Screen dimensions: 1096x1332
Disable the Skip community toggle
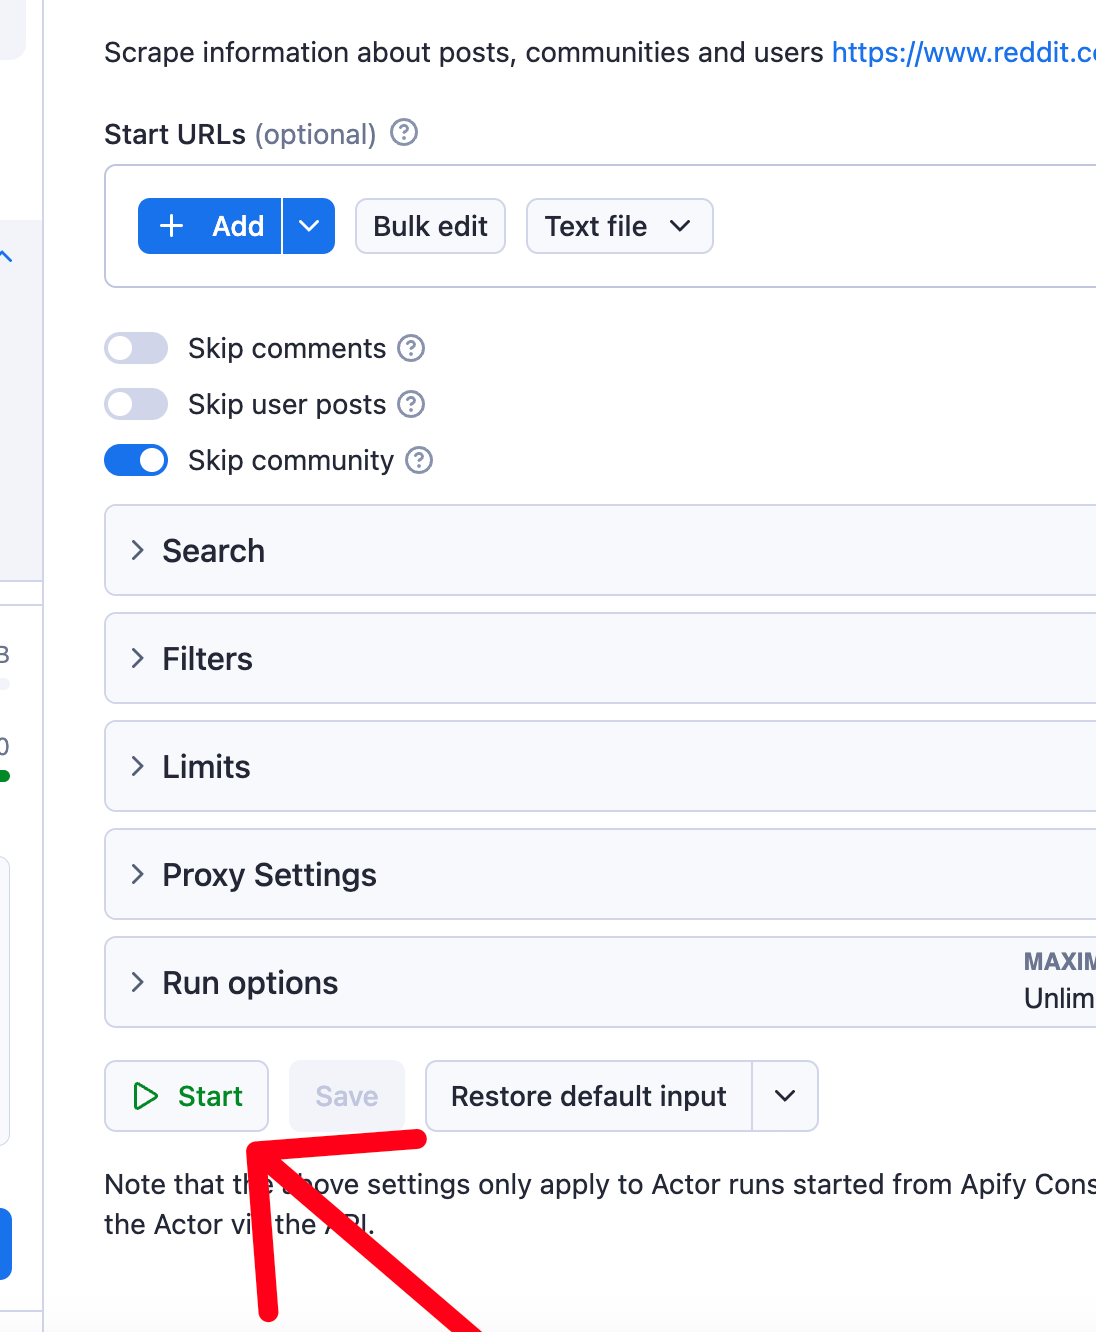pos(136,460)
